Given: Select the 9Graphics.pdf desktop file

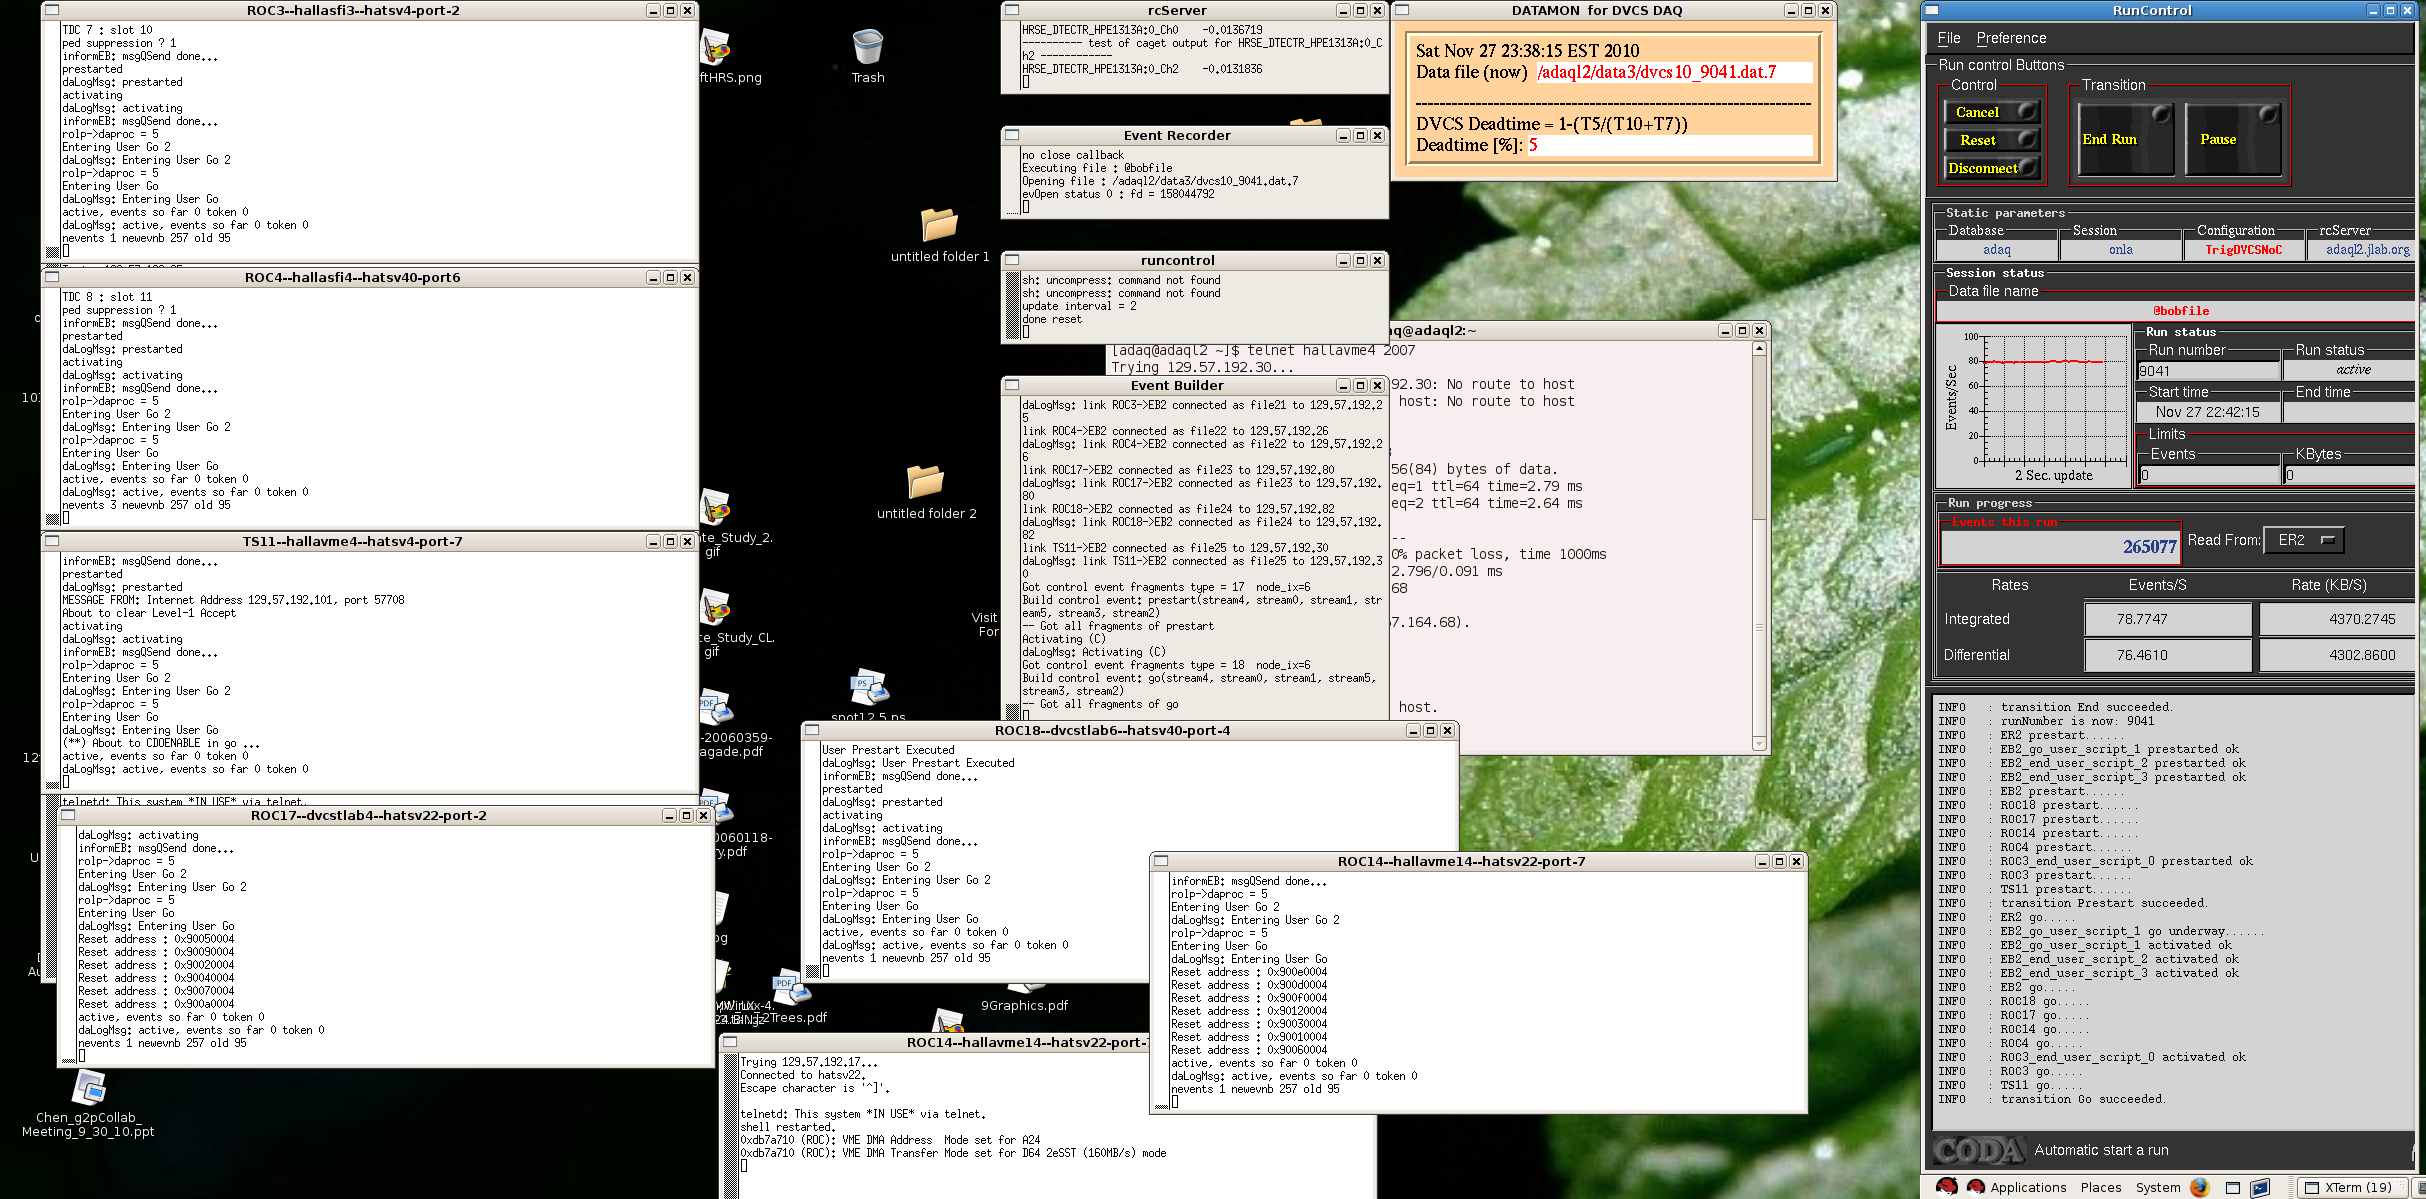Looking at the screenshot, I should [x=1024, y=1006].
